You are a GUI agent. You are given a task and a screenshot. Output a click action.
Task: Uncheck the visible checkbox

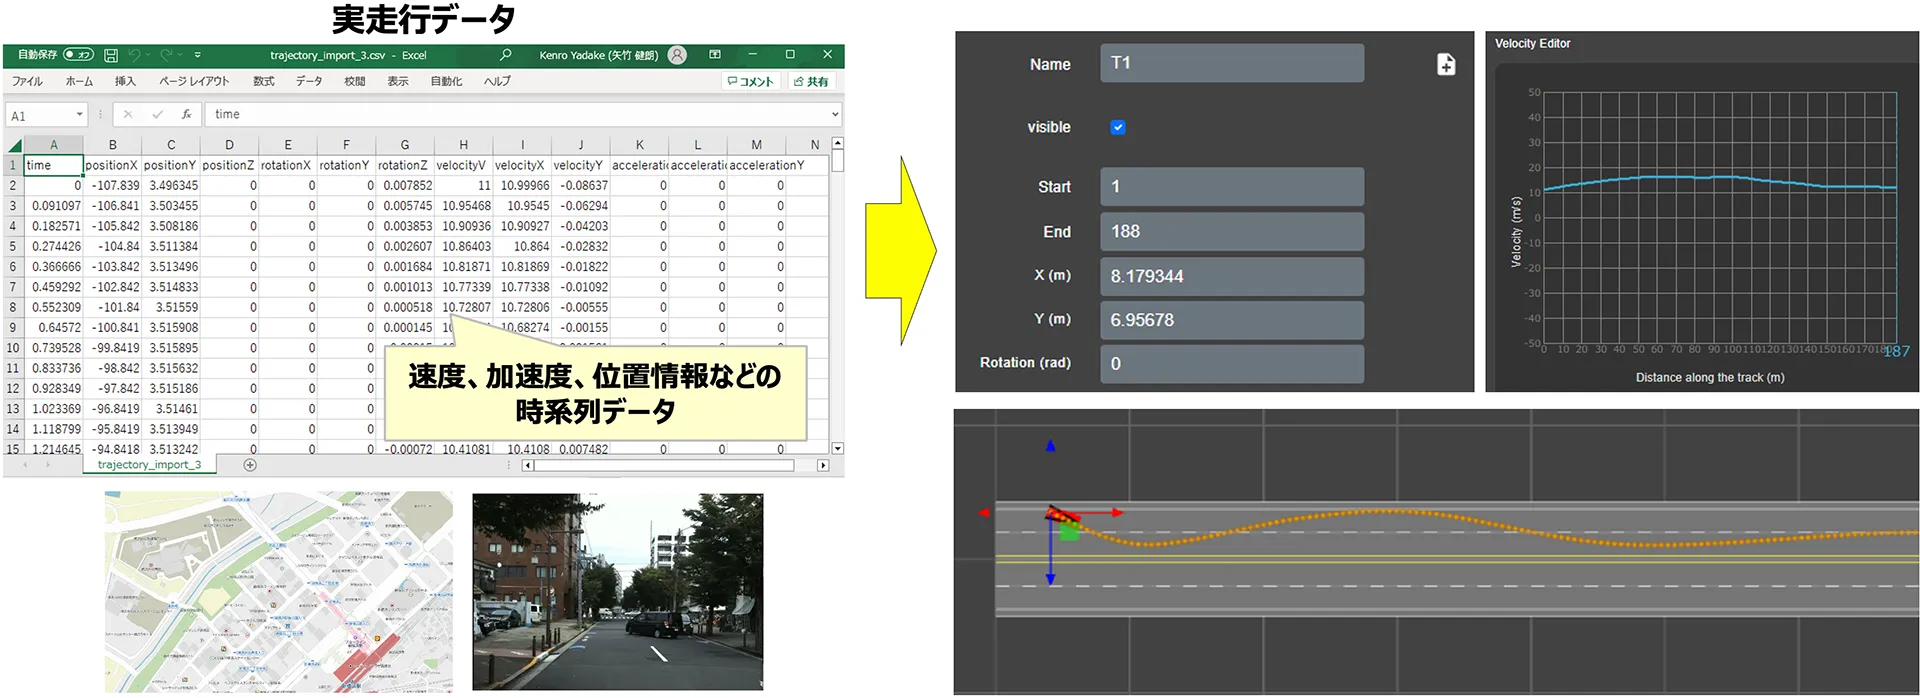1118,127
